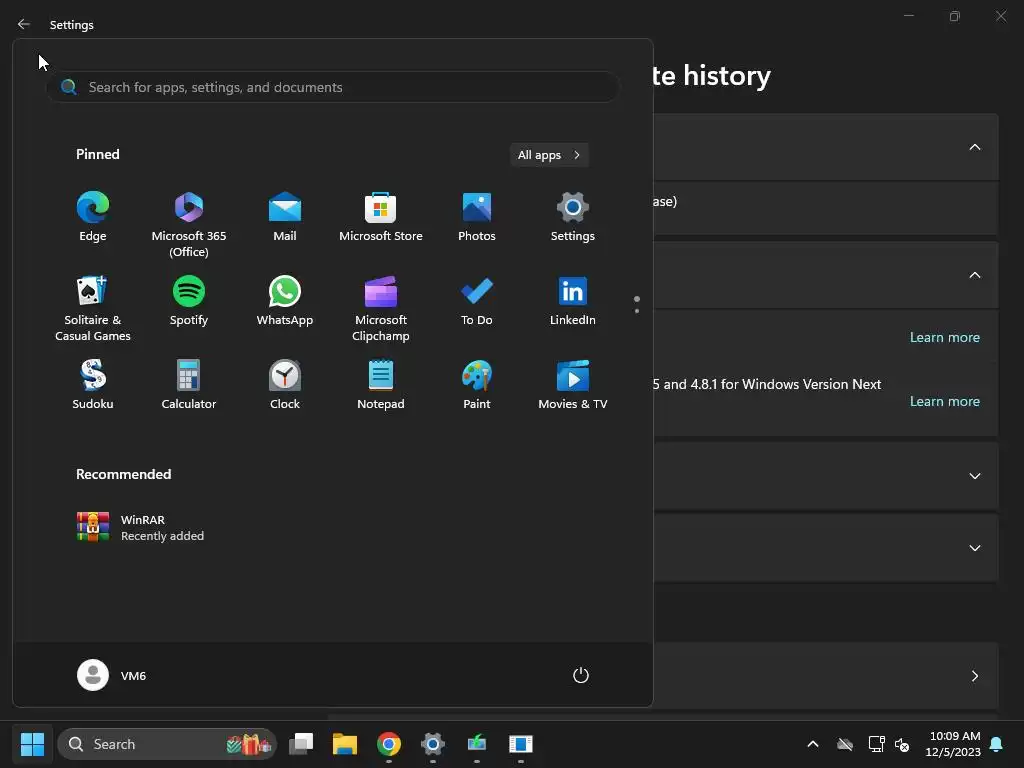
Task: Expand the third update history section
Action: (974, 476)
